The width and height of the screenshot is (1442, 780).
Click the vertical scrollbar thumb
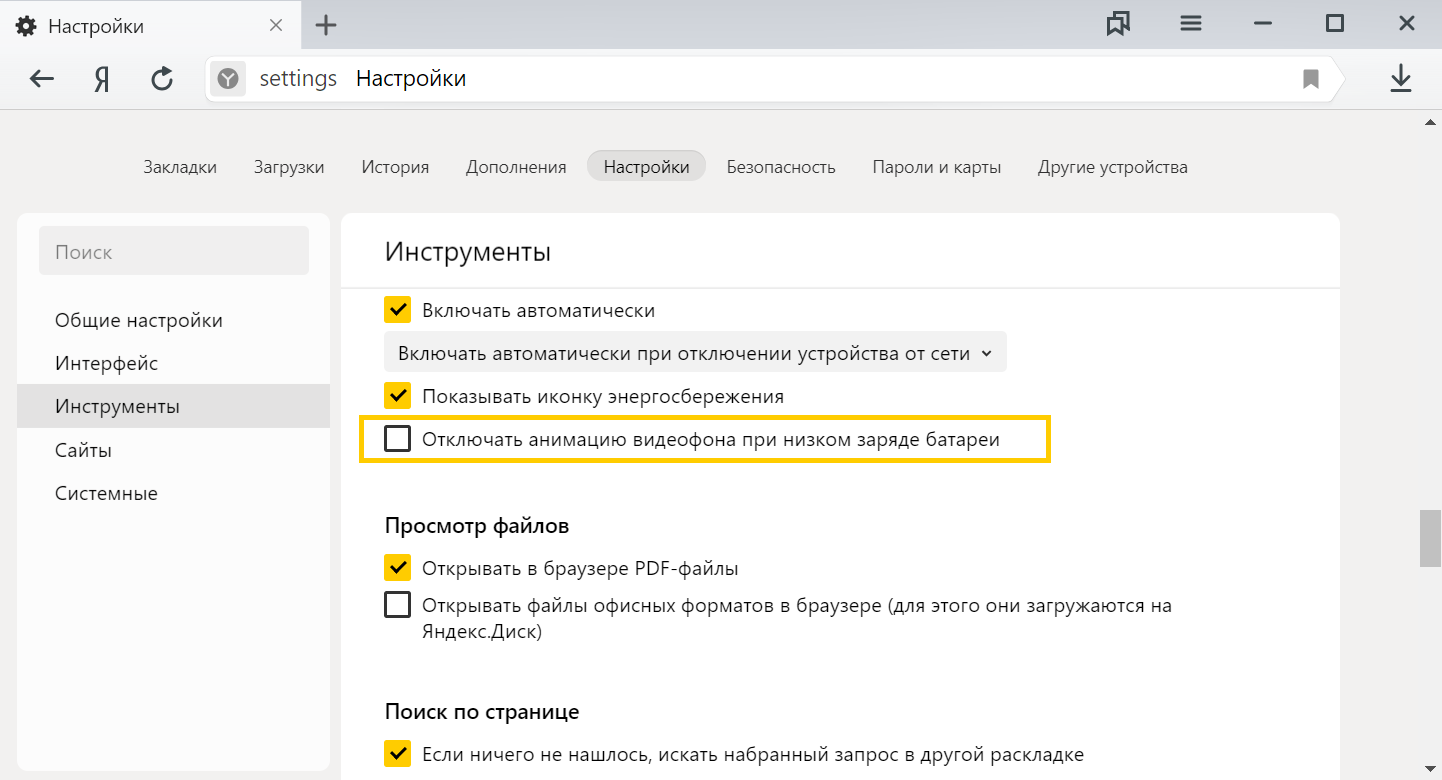(1430, 538)
